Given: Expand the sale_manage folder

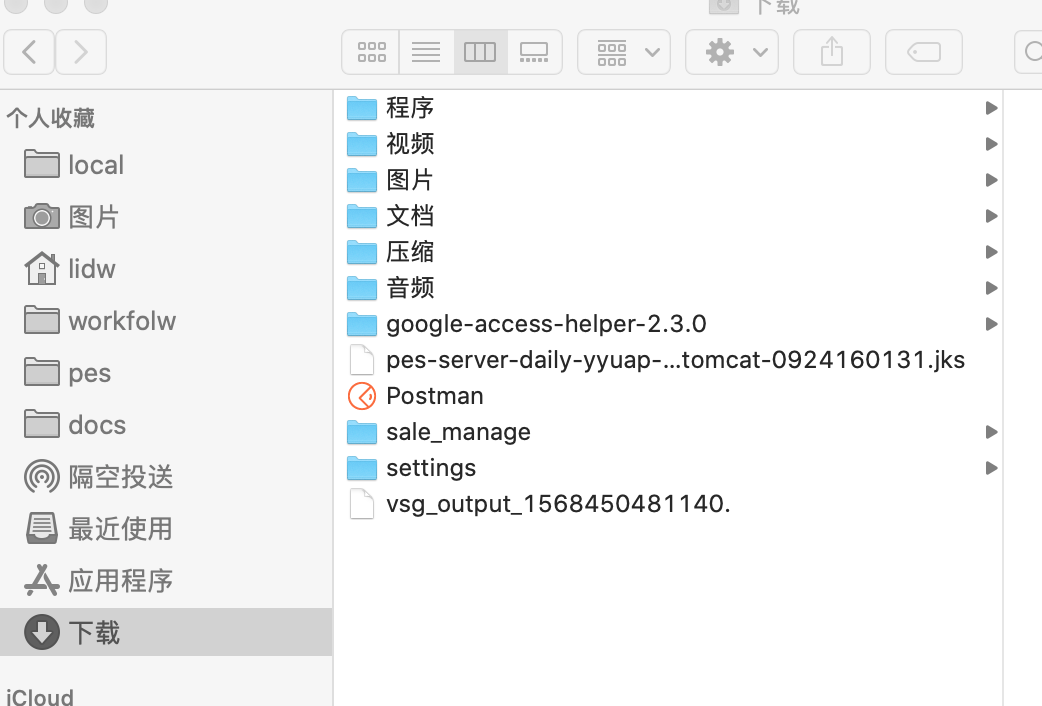Looking at the screenshot, I should point(991,432).
